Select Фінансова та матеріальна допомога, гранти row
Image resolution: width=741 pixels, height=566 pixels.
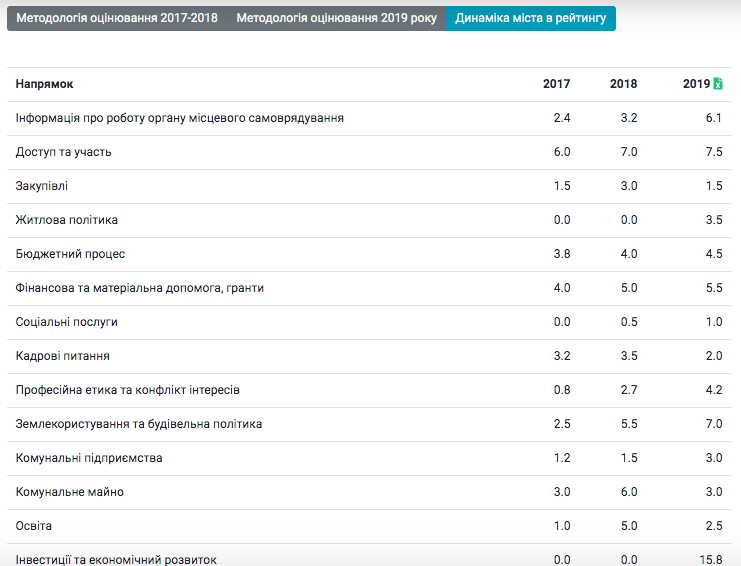tap(370, 289)
